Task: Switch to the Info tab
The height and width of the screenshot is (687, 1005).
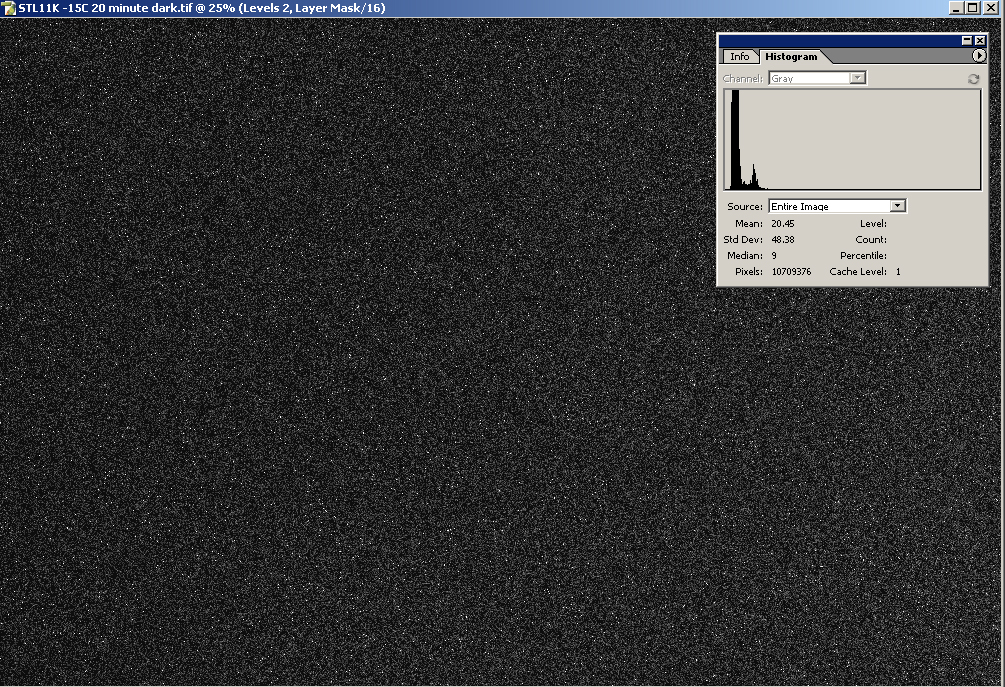Action: (x=739, y=57)
